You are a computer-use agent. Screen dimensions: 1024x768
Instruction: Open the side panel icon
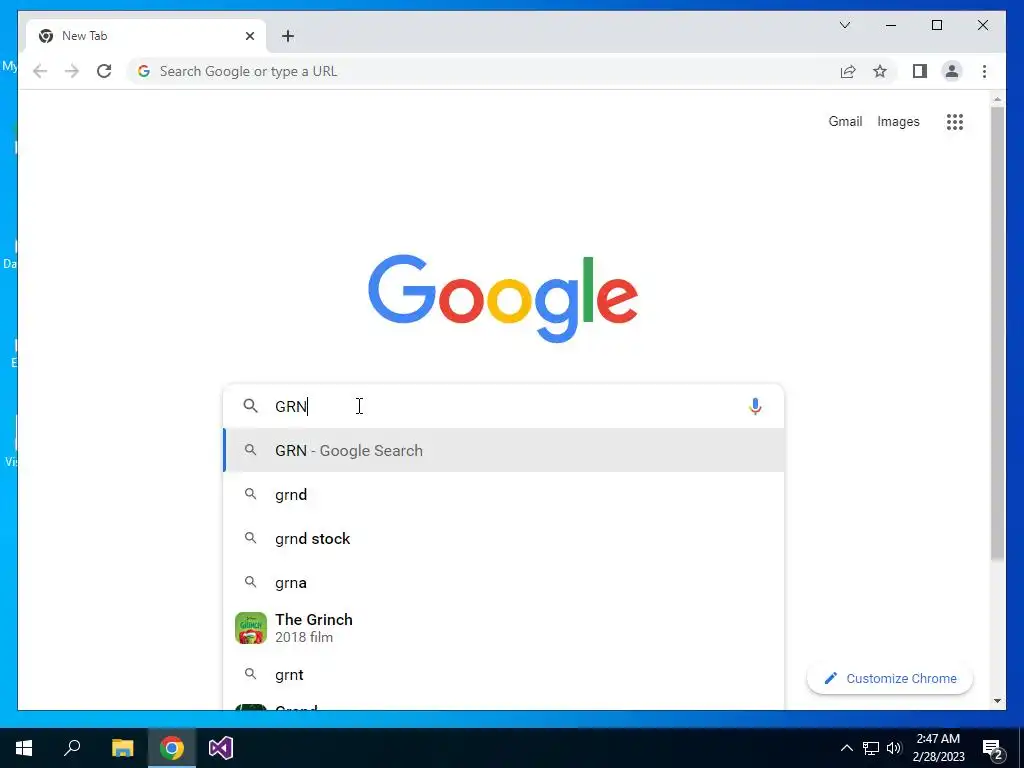[920, 71]
